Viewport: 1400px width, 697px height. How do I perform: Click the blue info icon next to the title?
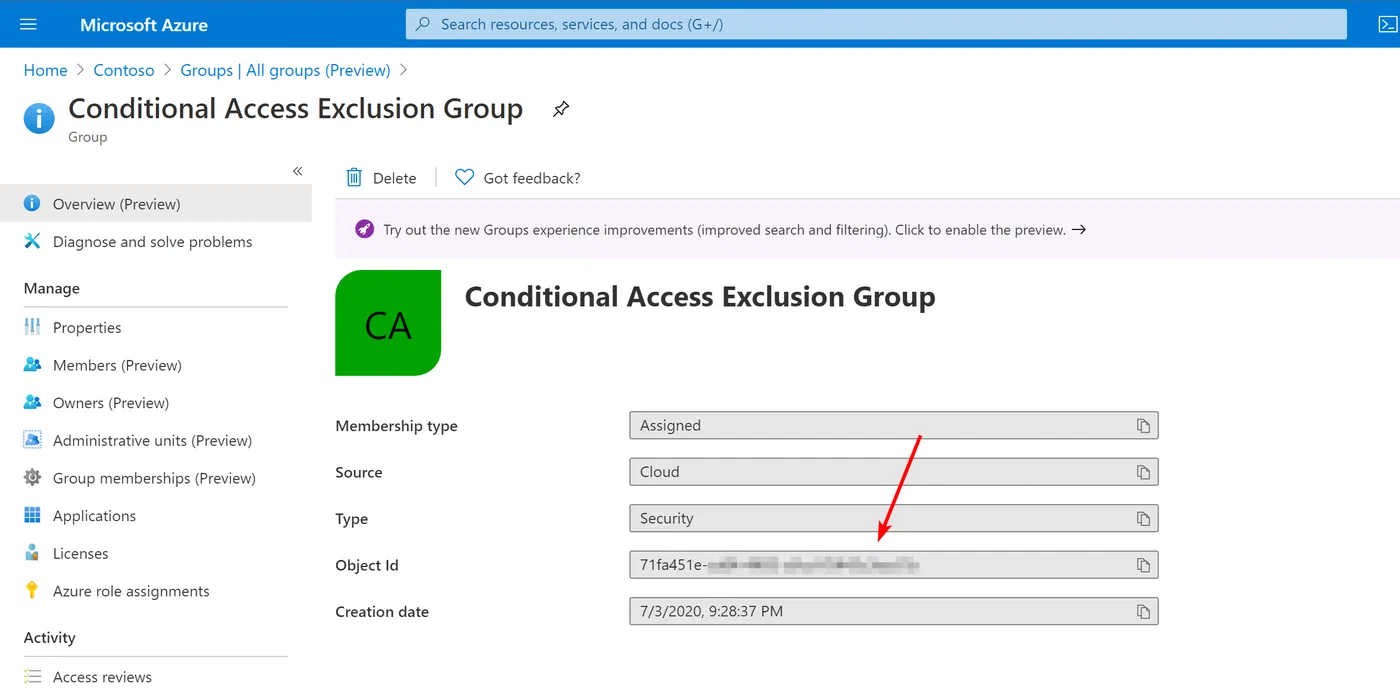tap(39, 118)
